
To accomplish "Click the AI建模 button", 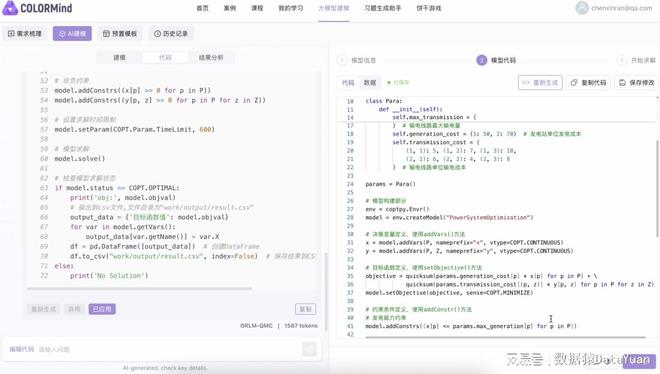I will tap(72, 34).
